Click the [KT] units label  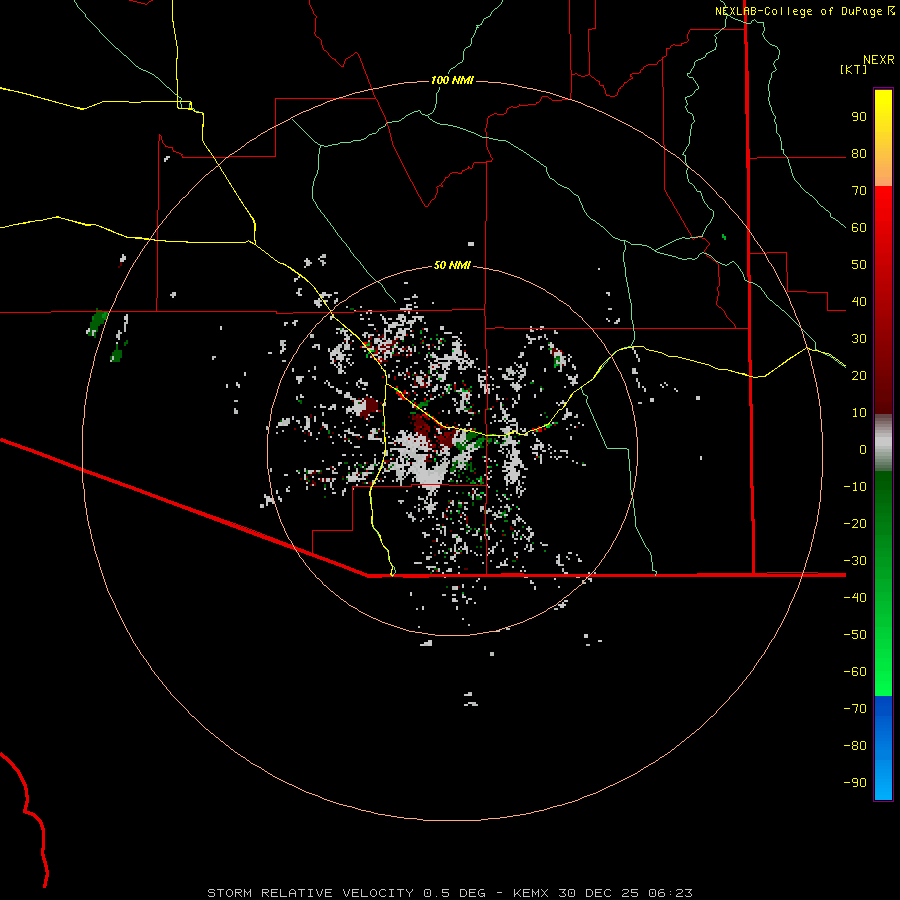tap(854, 69)
